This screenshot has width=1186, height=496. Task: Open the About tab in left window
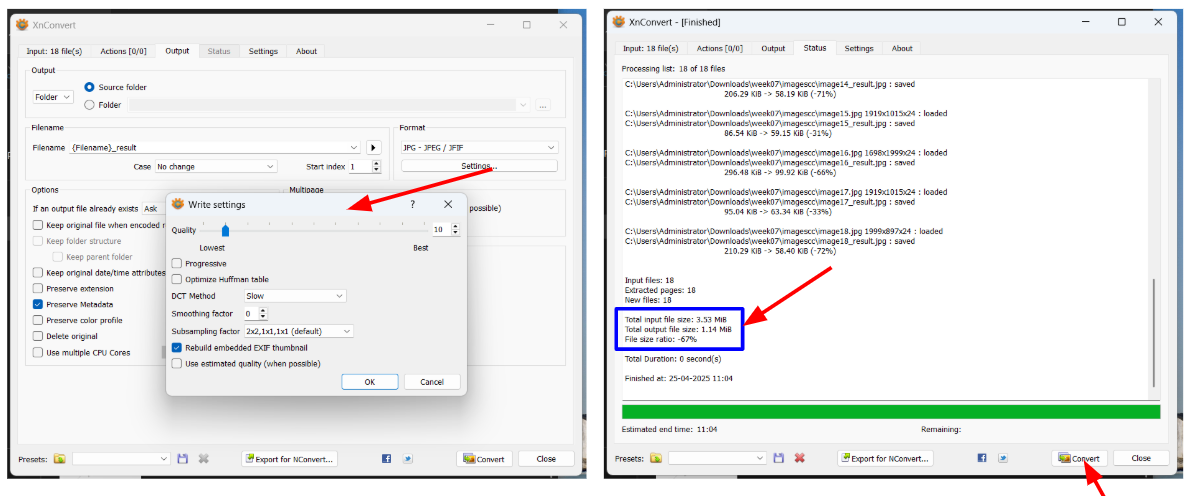pyautogui.click(x=306, y=51)
